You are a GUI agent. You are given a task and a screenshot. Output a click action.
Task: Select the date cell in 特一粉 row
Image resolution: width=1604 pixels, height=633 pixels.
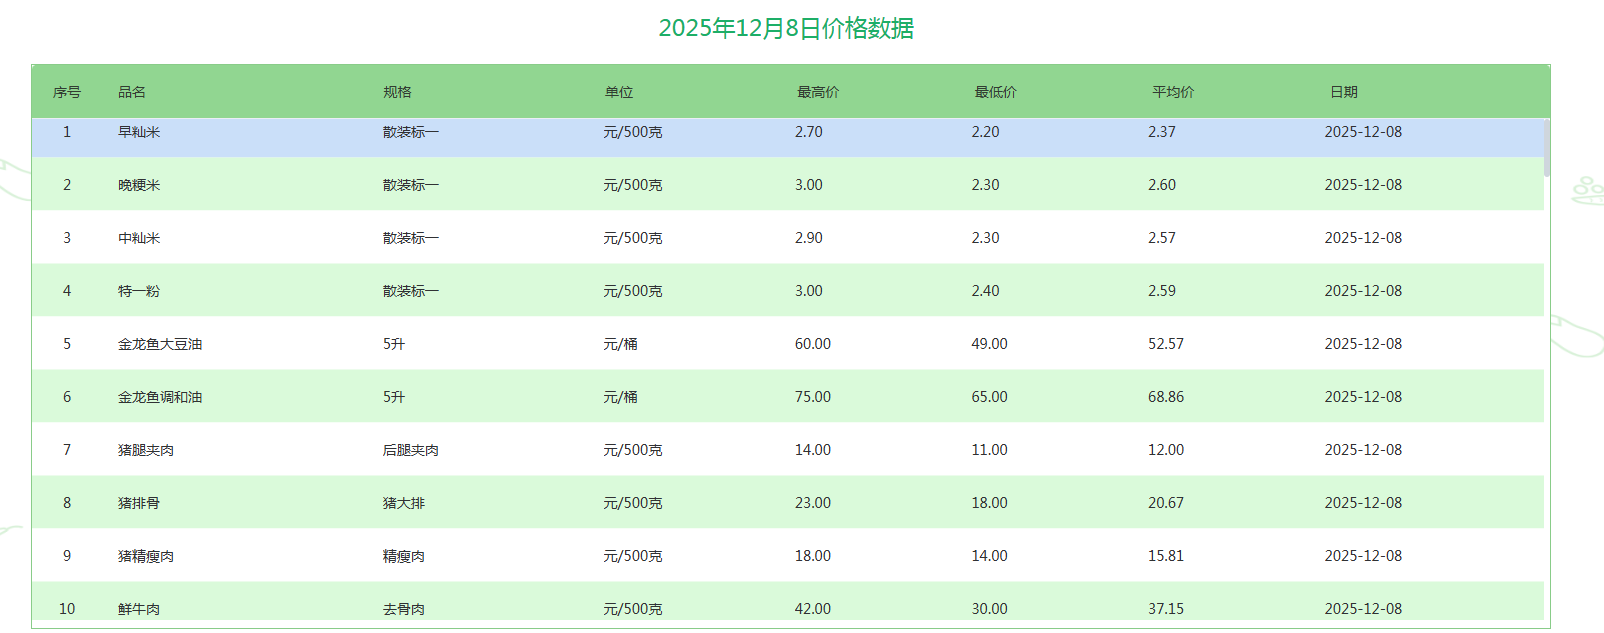click(1363, 291)
